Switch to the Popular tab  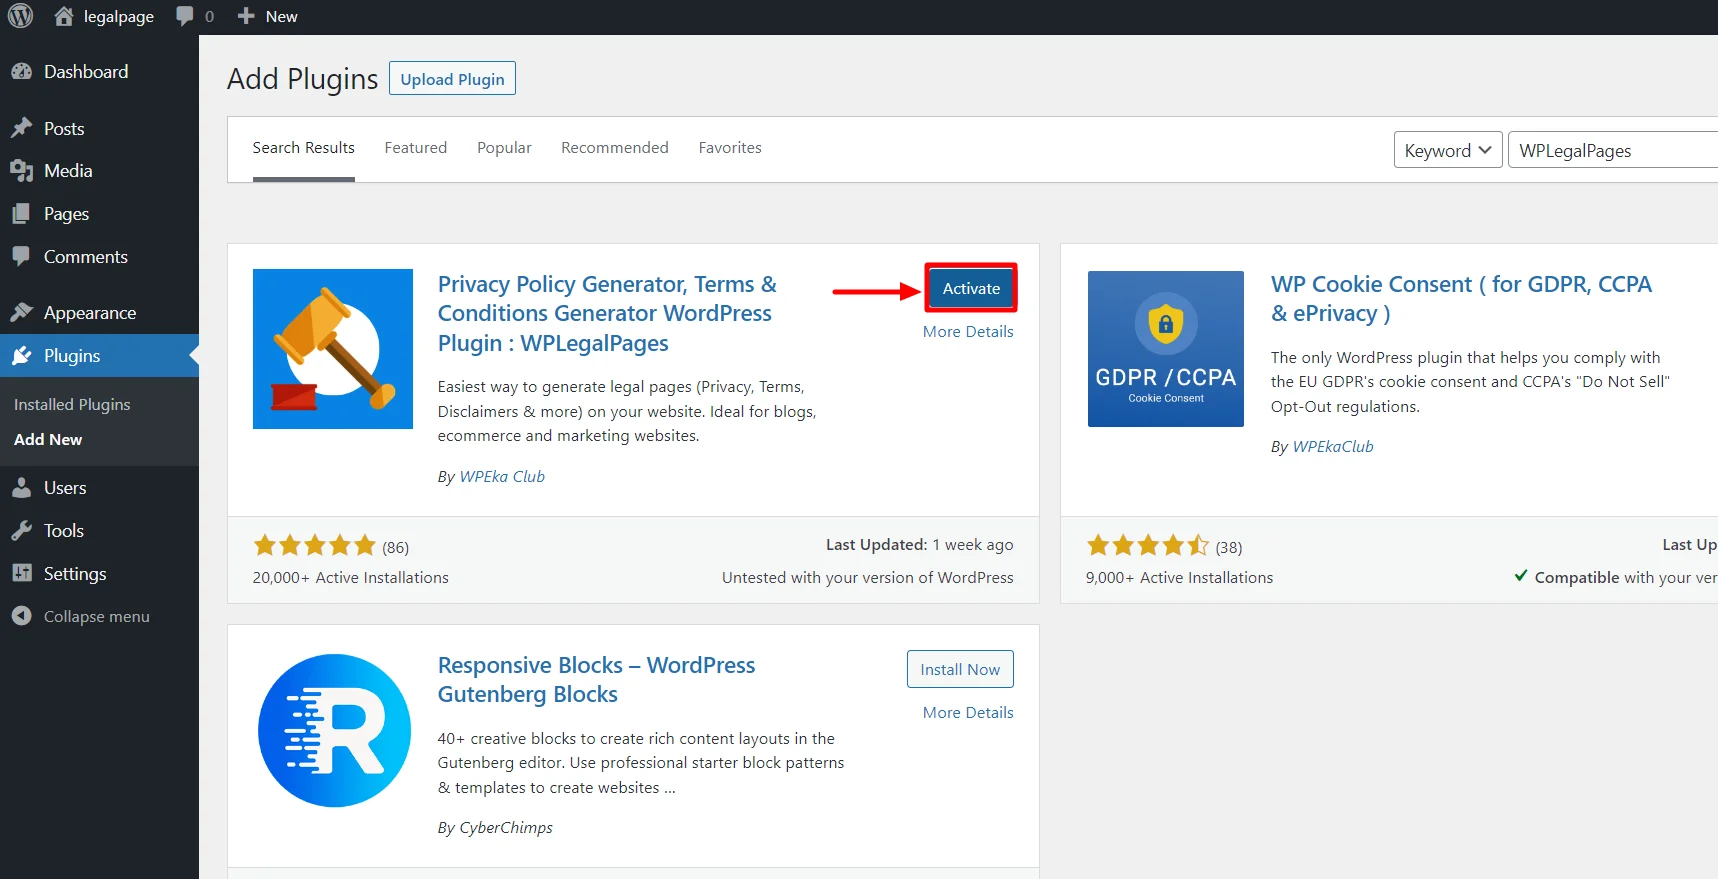click(504, 148)
